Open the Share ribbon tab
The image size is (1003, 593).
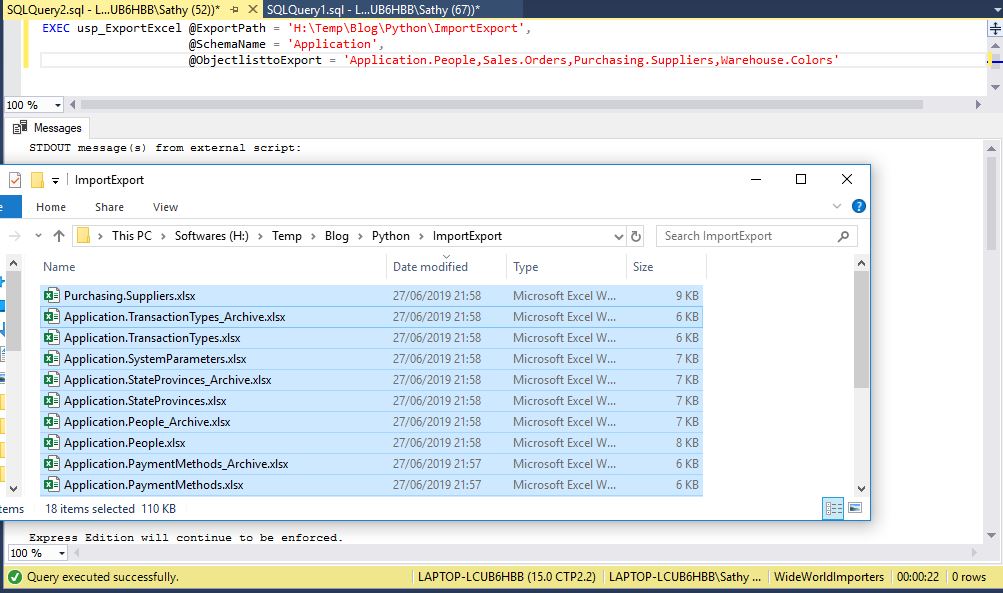pos(109,207)
